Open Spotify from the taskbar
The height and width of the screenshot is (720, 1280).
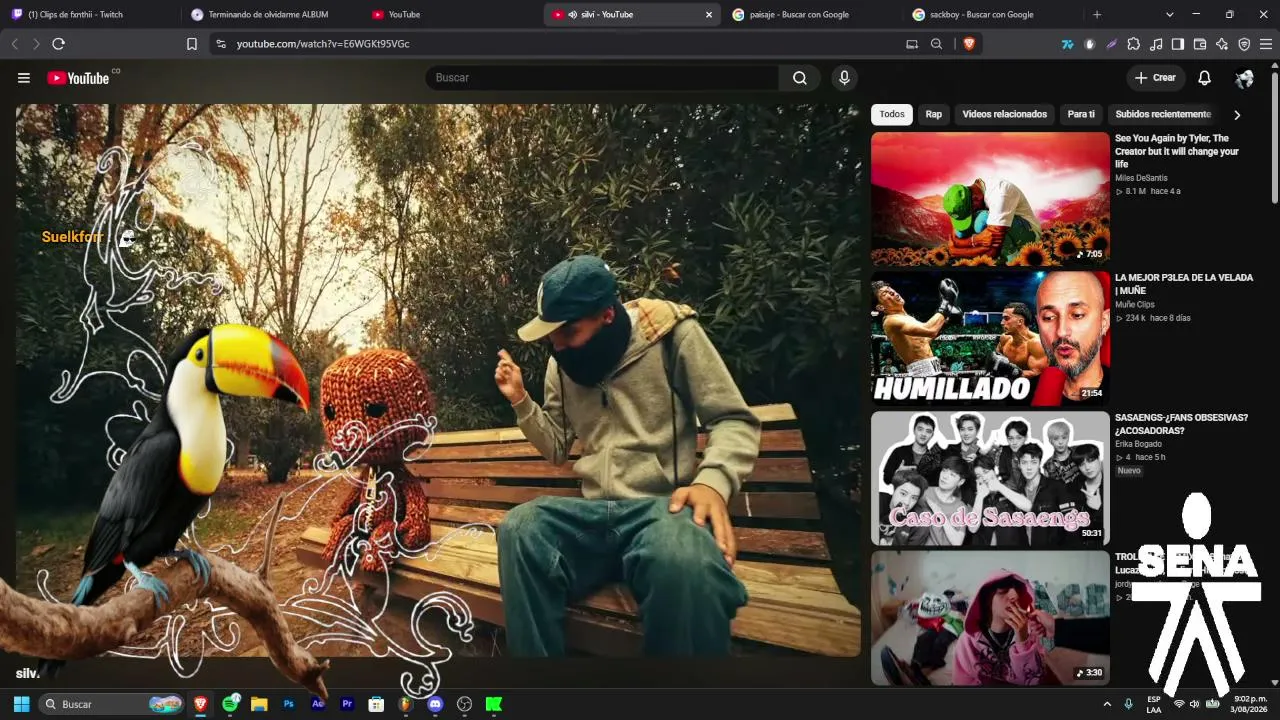[231, 704]
